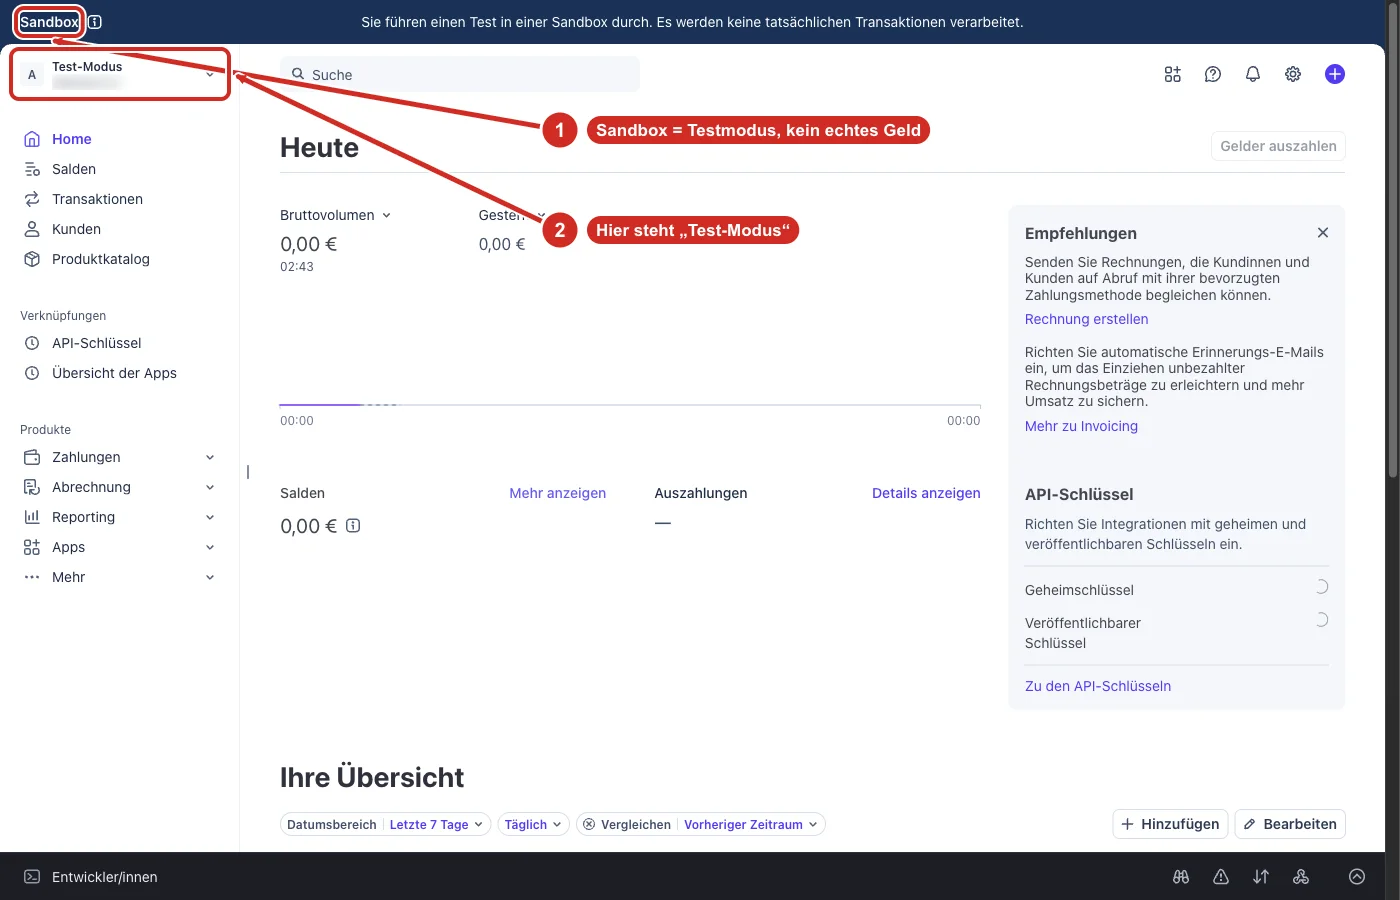Click Details anzeigen next to Auszahlungen

[926, 493]
